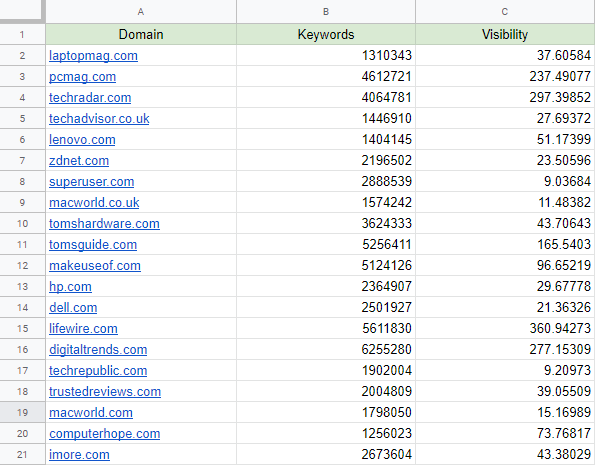Select keywords cell 3624333
This screenshot has height=465, width=595.
pos(326,224)
